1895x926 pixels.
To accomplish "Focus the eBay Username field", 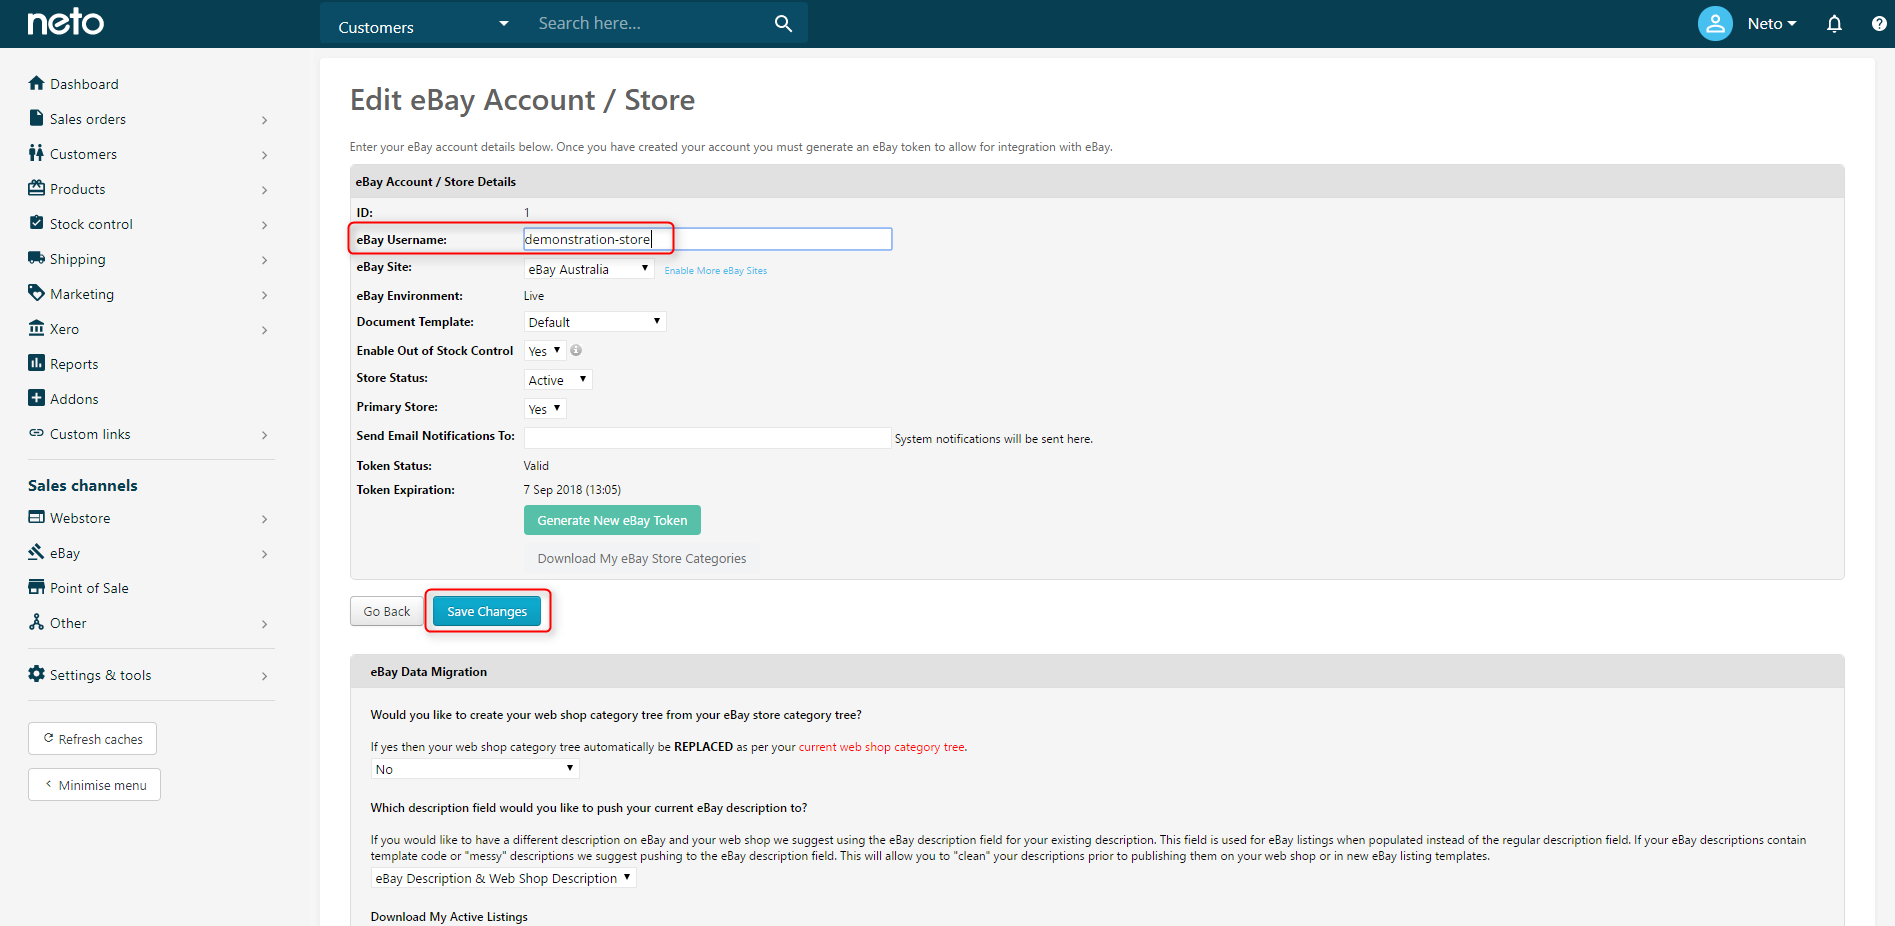I will (708, 239).
